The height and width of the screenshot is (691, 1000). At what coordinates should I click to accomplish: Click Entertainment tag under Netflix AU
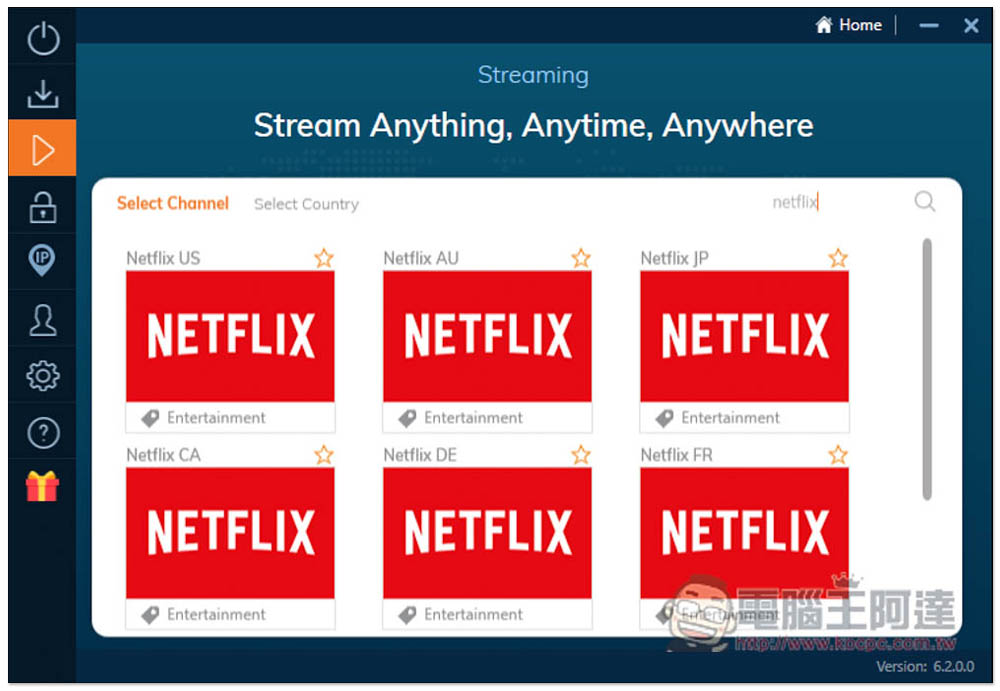pos(461,418)
